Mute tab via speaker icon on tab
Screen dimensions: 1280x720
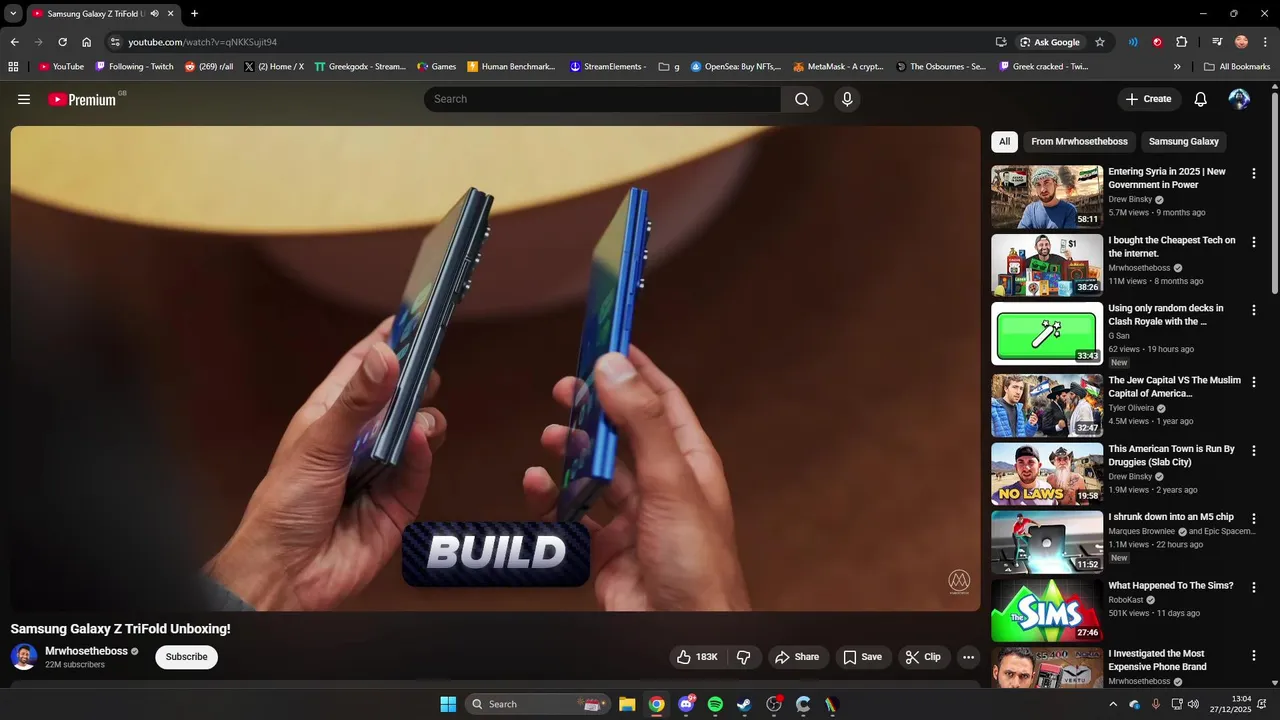[x=155, y=14]
